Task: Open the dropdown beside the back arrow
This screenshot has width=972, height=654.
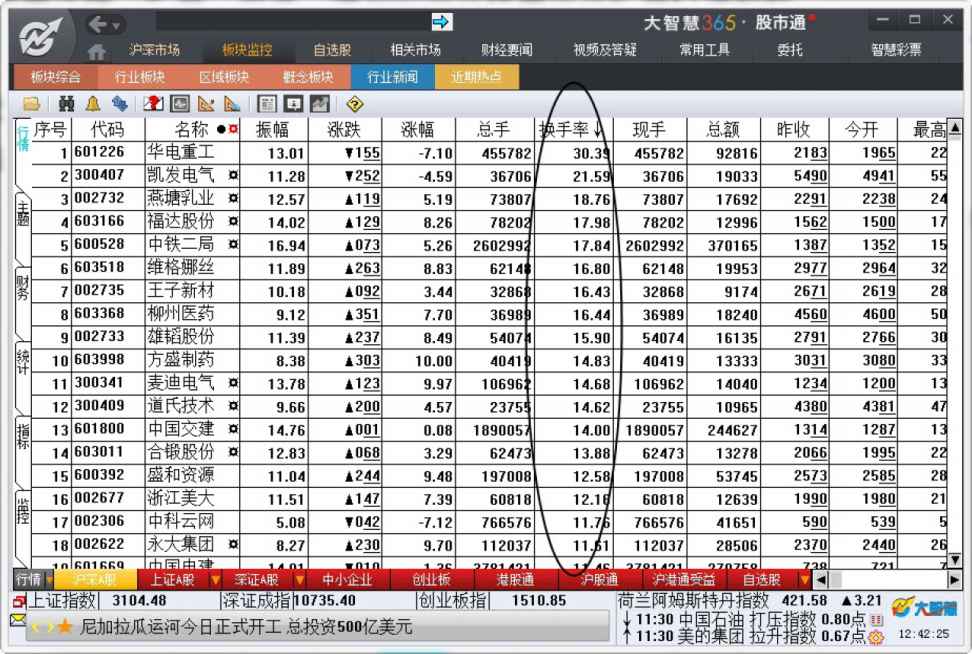Action: (116, 26)
